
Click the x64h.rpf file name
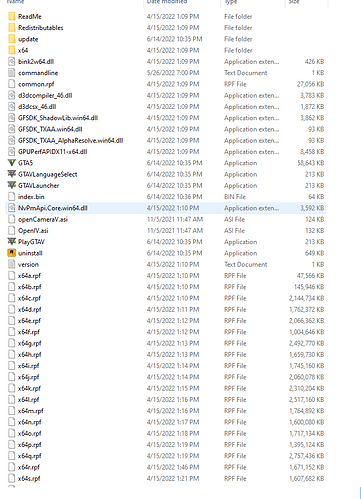30,355
